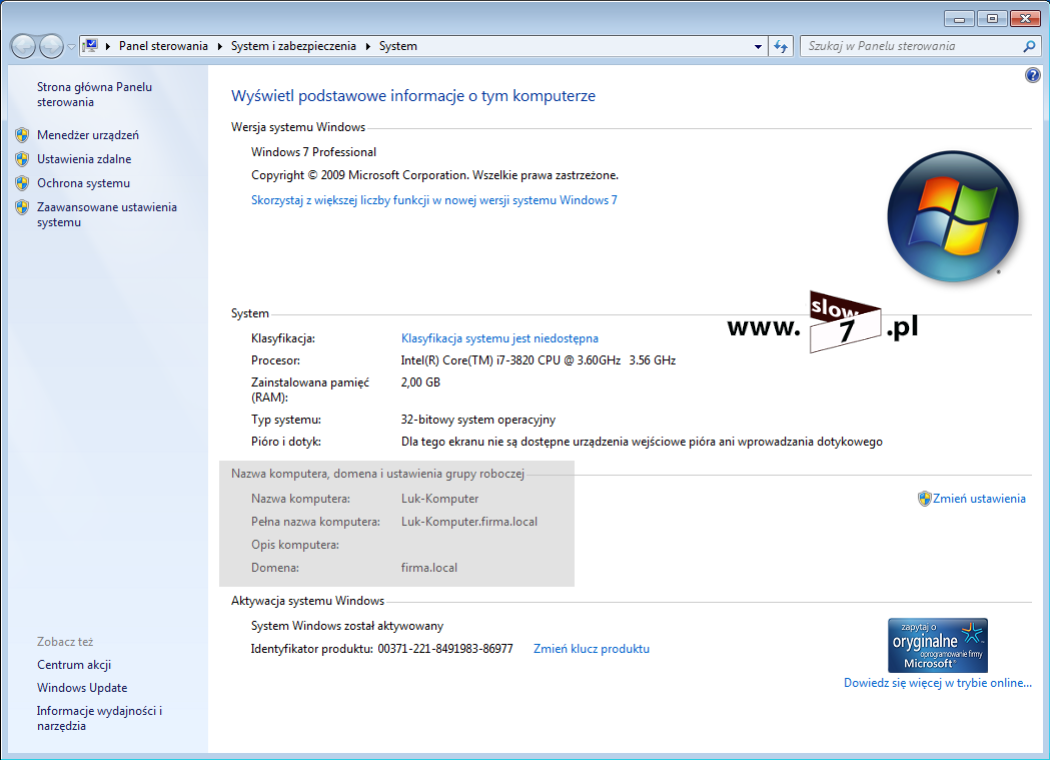Screen dimensions: 1050x760
Task: Click the shield icon beside Ochrona systemu
Action: pos(22,183)
